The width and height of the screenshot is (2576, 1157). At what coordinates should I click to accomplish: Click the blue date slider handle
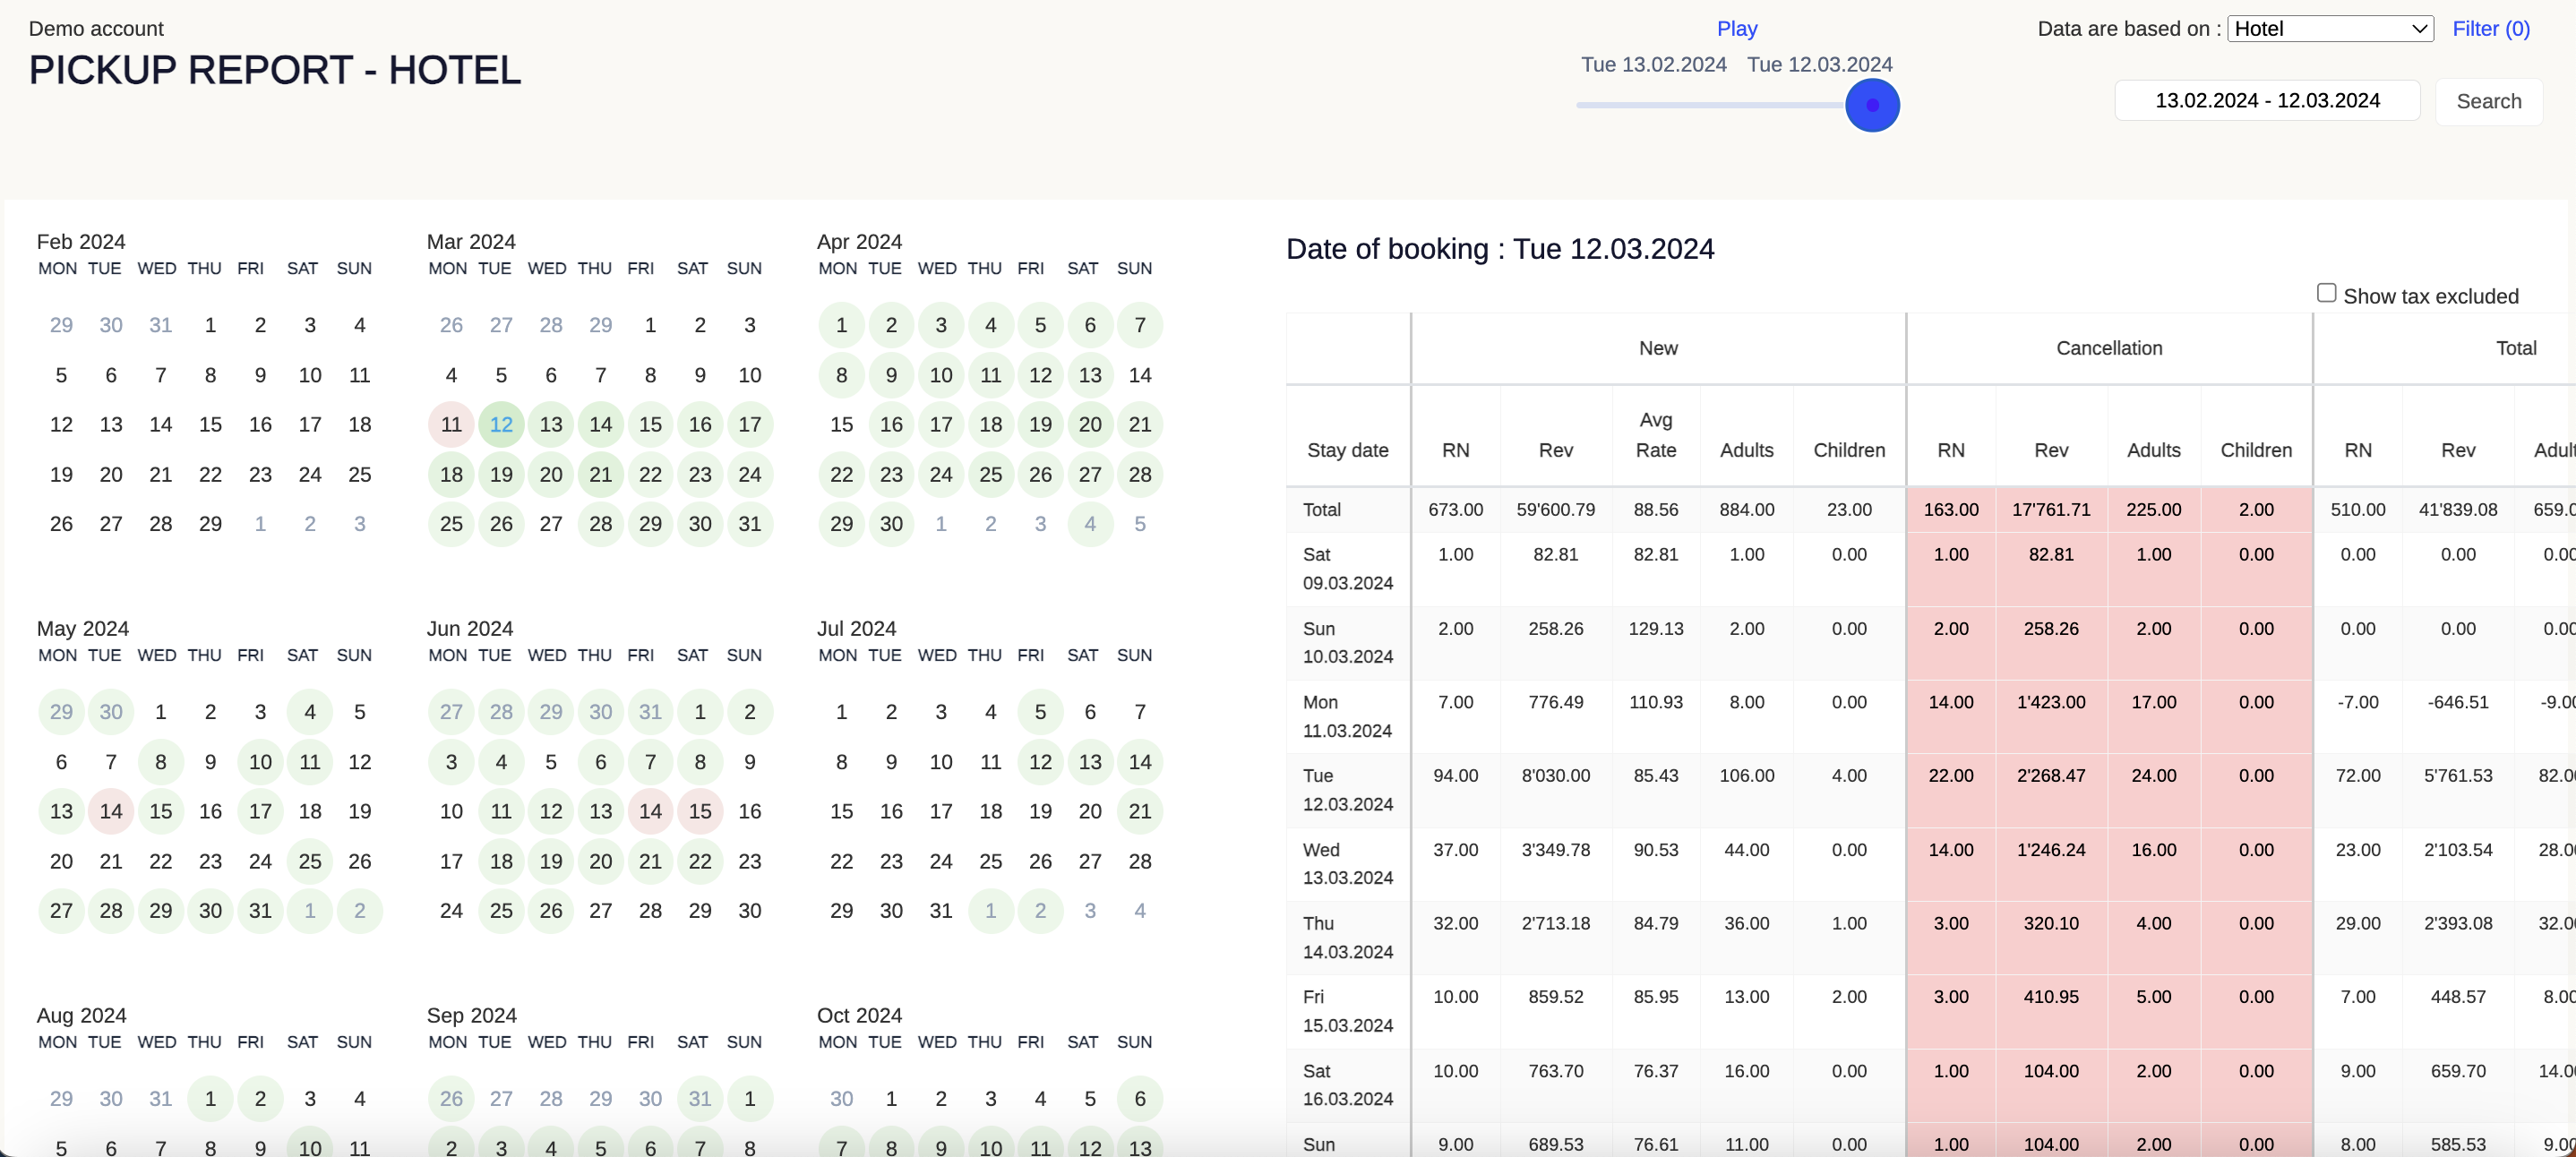click(x=1871, y=105)
